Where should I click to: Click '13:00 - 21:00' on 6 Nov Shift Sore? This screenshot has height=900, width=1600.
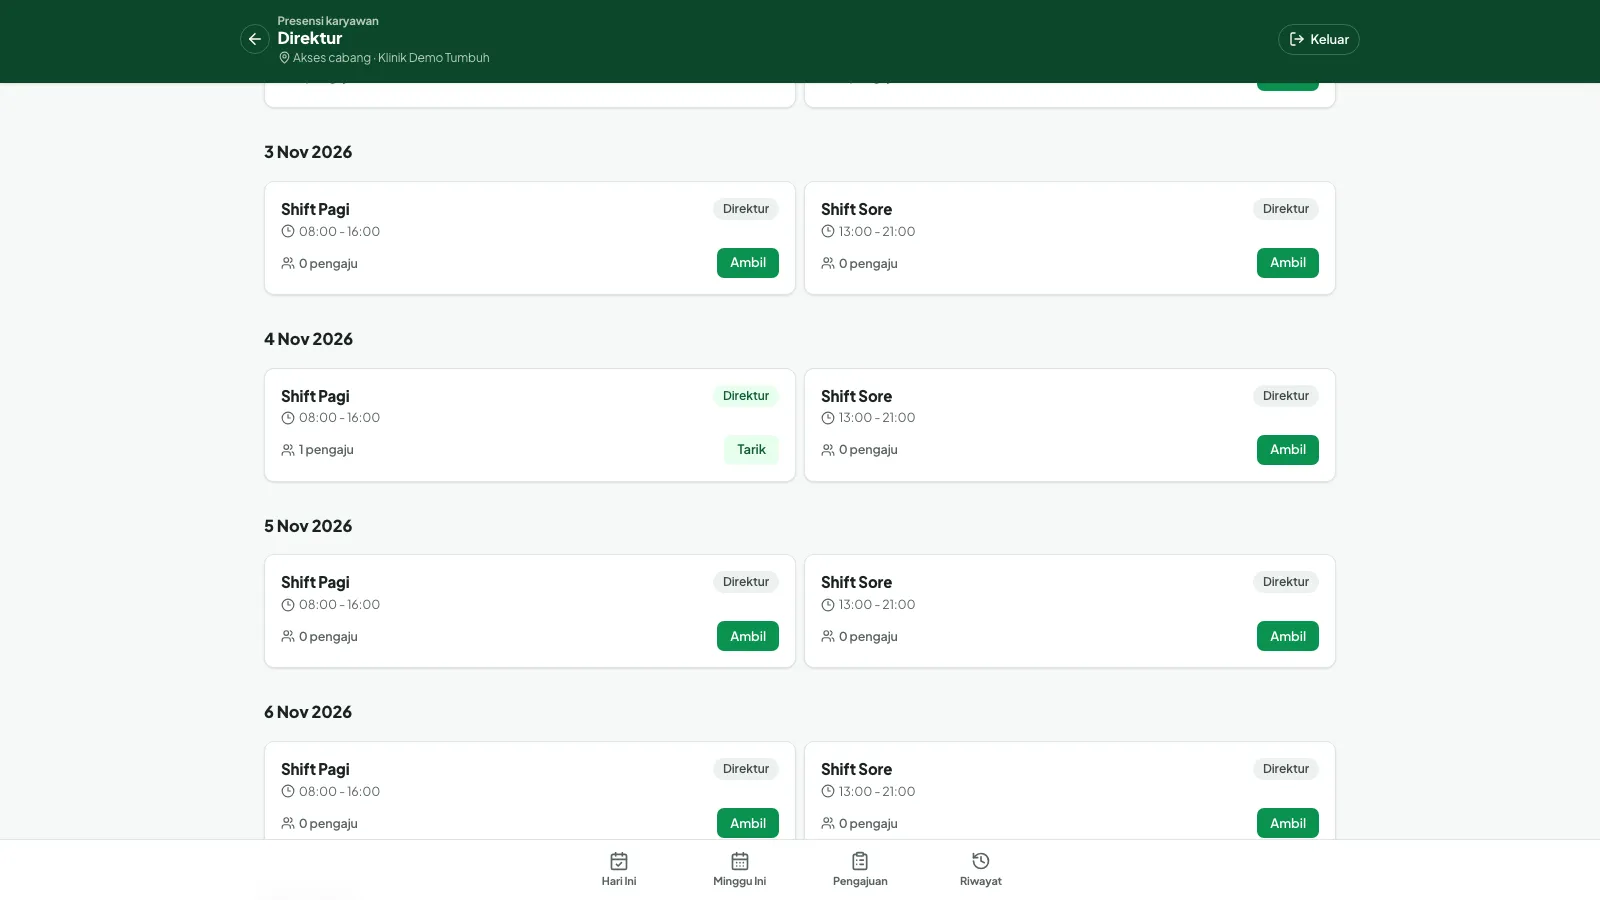877,792
